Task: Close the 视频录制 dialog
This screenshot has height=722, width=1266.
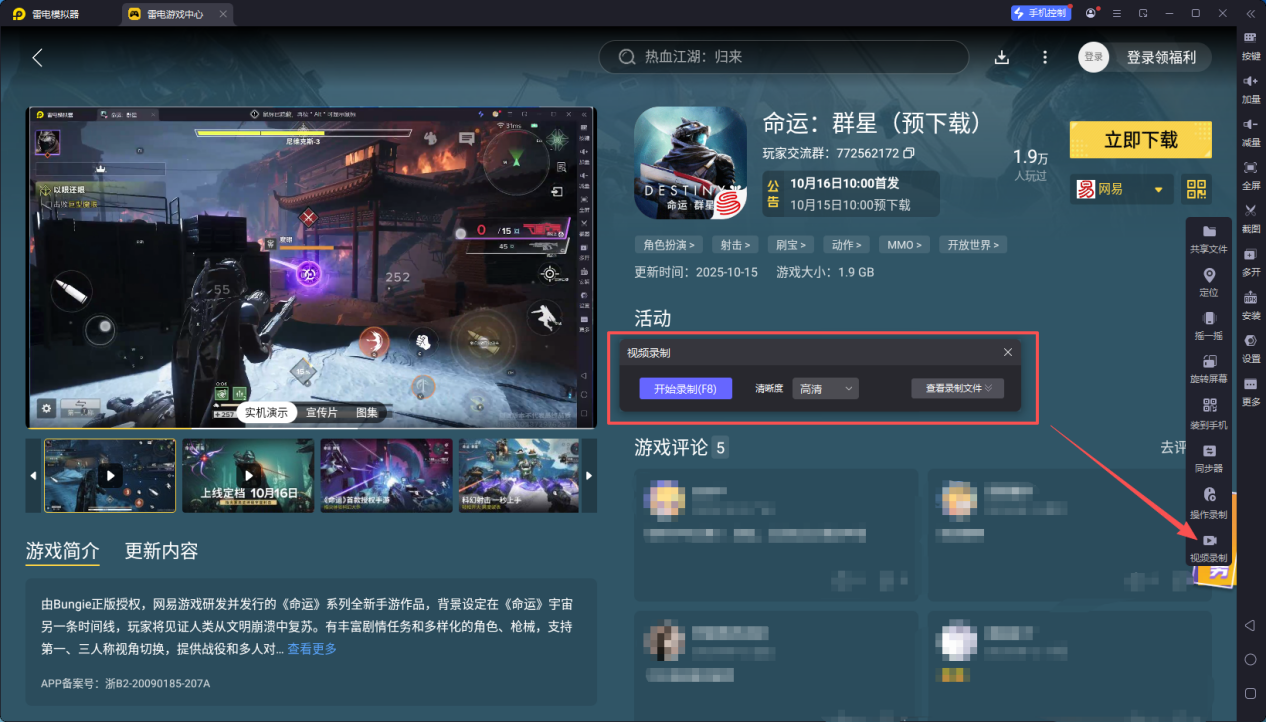Action: click(1008, 352)
